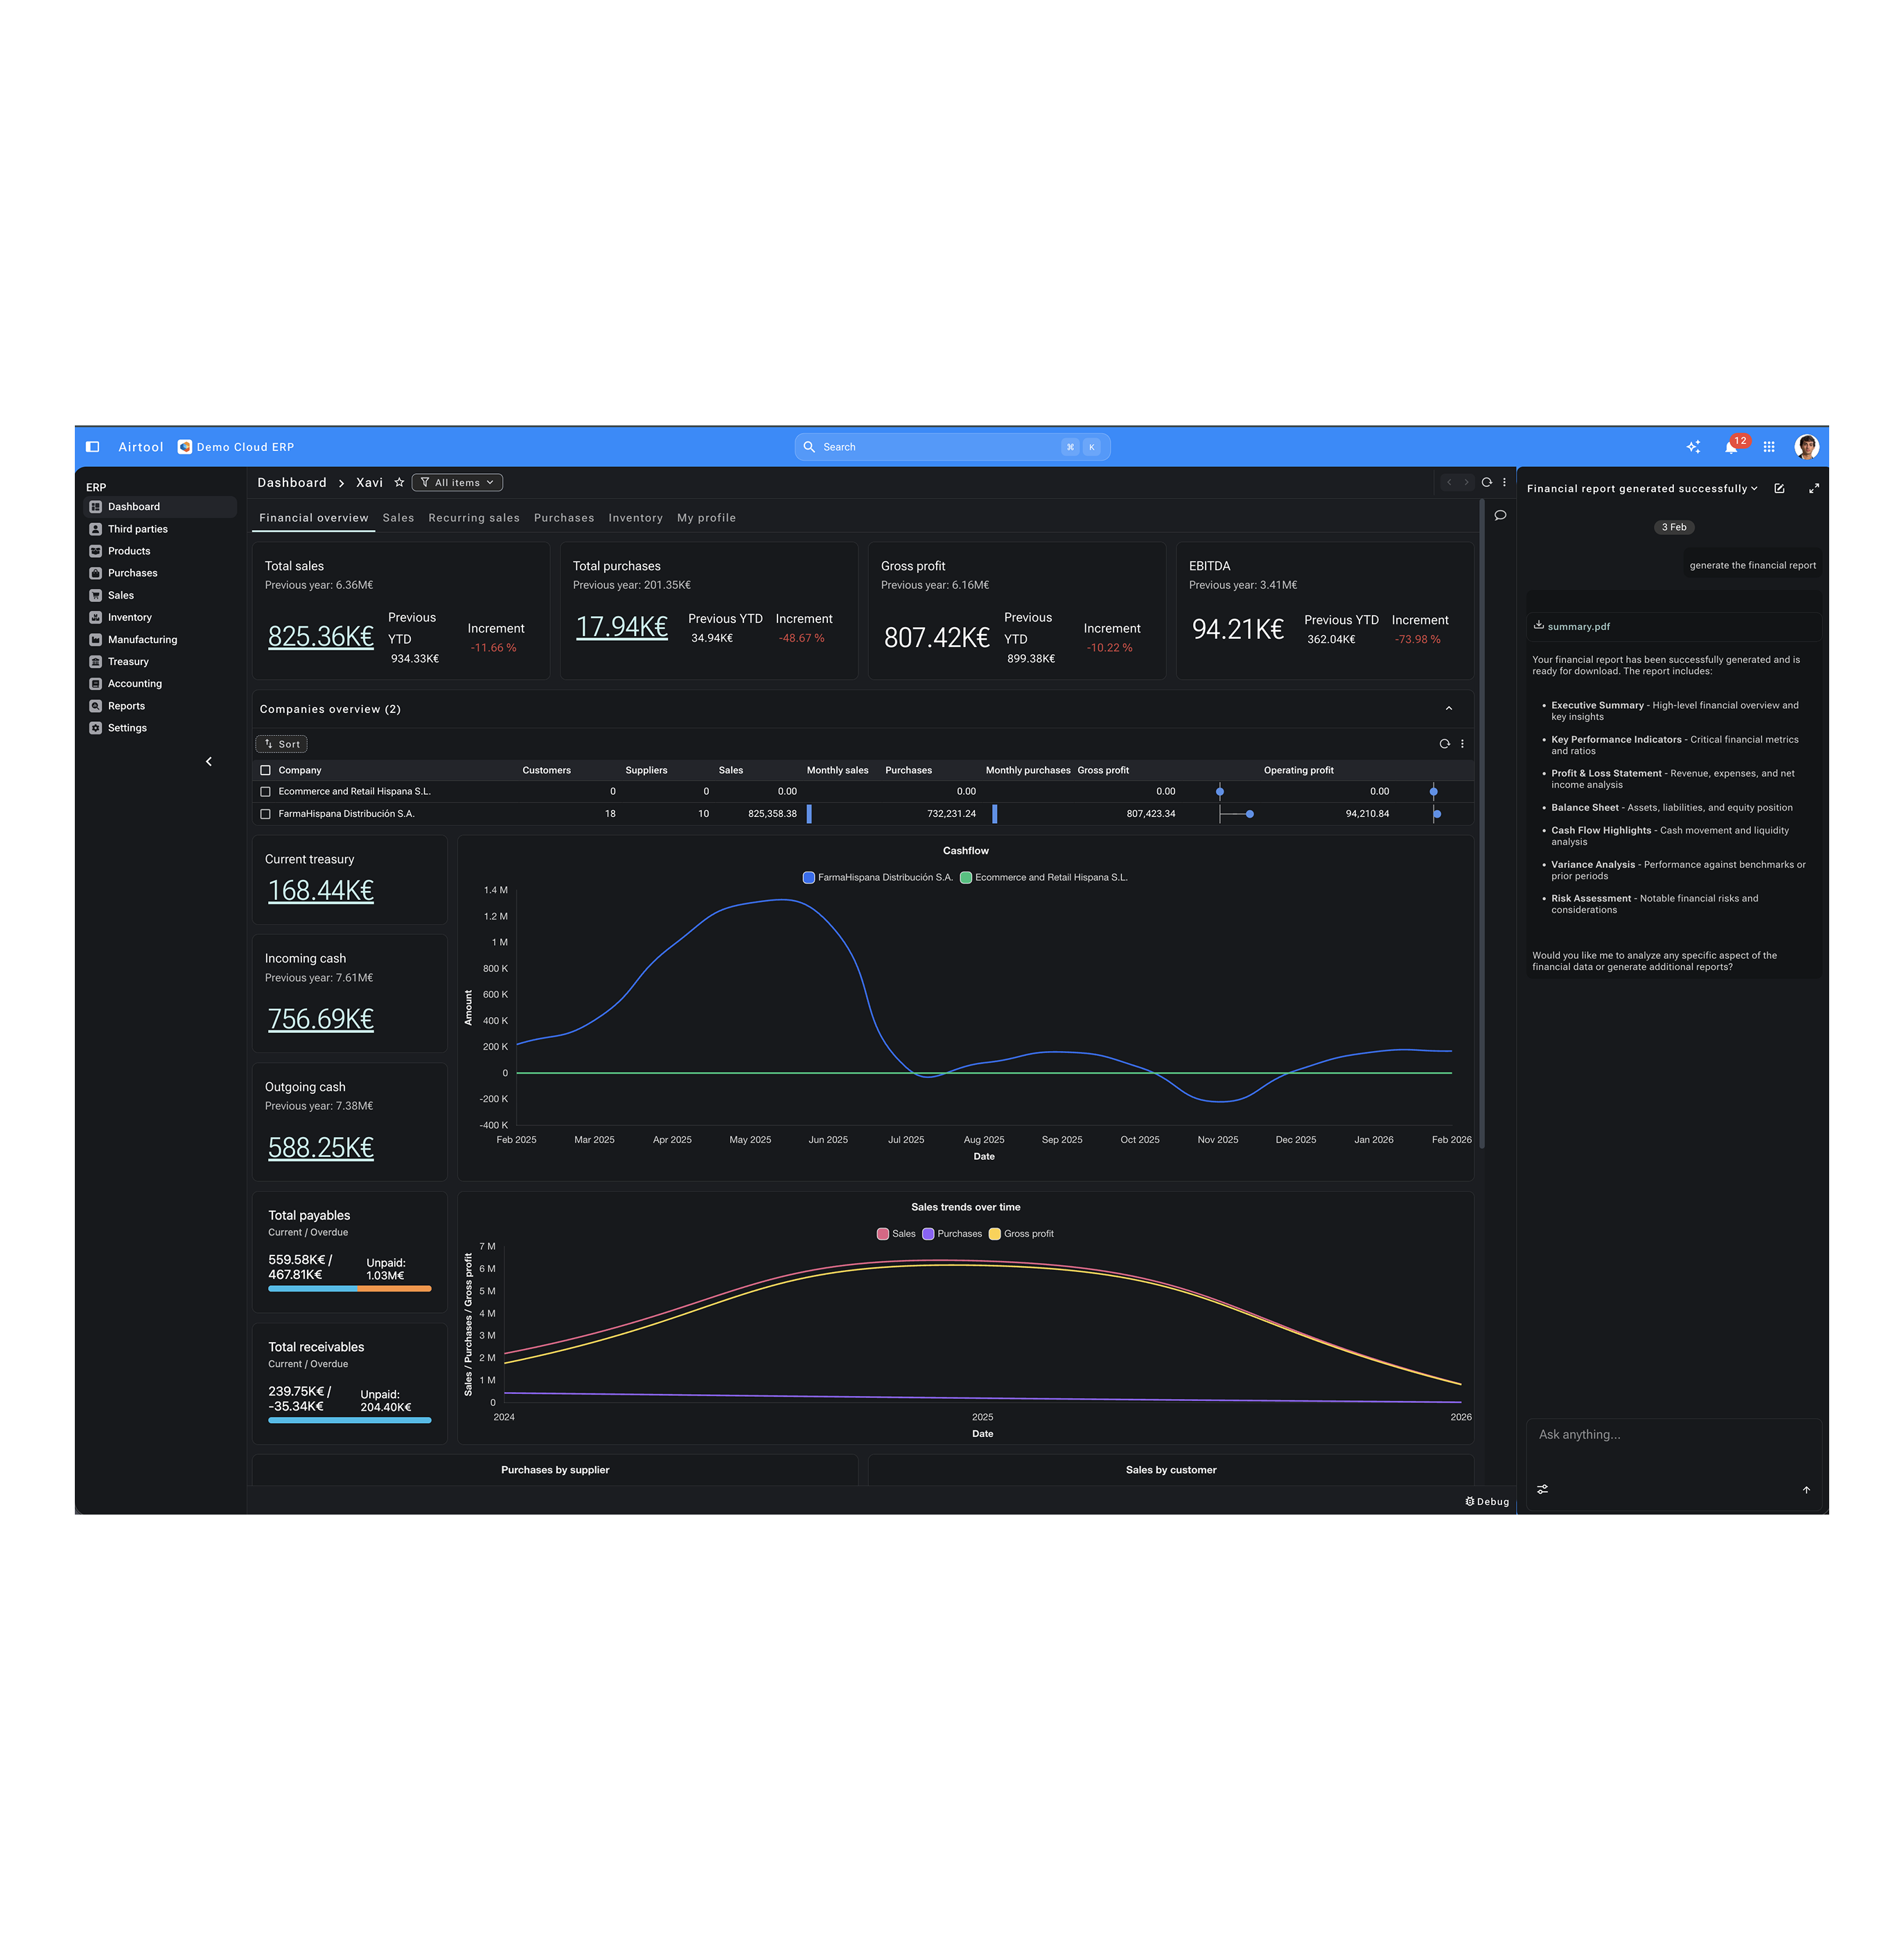Image resolution: width=1904 pixels, height=1940 pixels.
Task: Toggle the sidebar panel icon in header
Action: pos(93,447)
